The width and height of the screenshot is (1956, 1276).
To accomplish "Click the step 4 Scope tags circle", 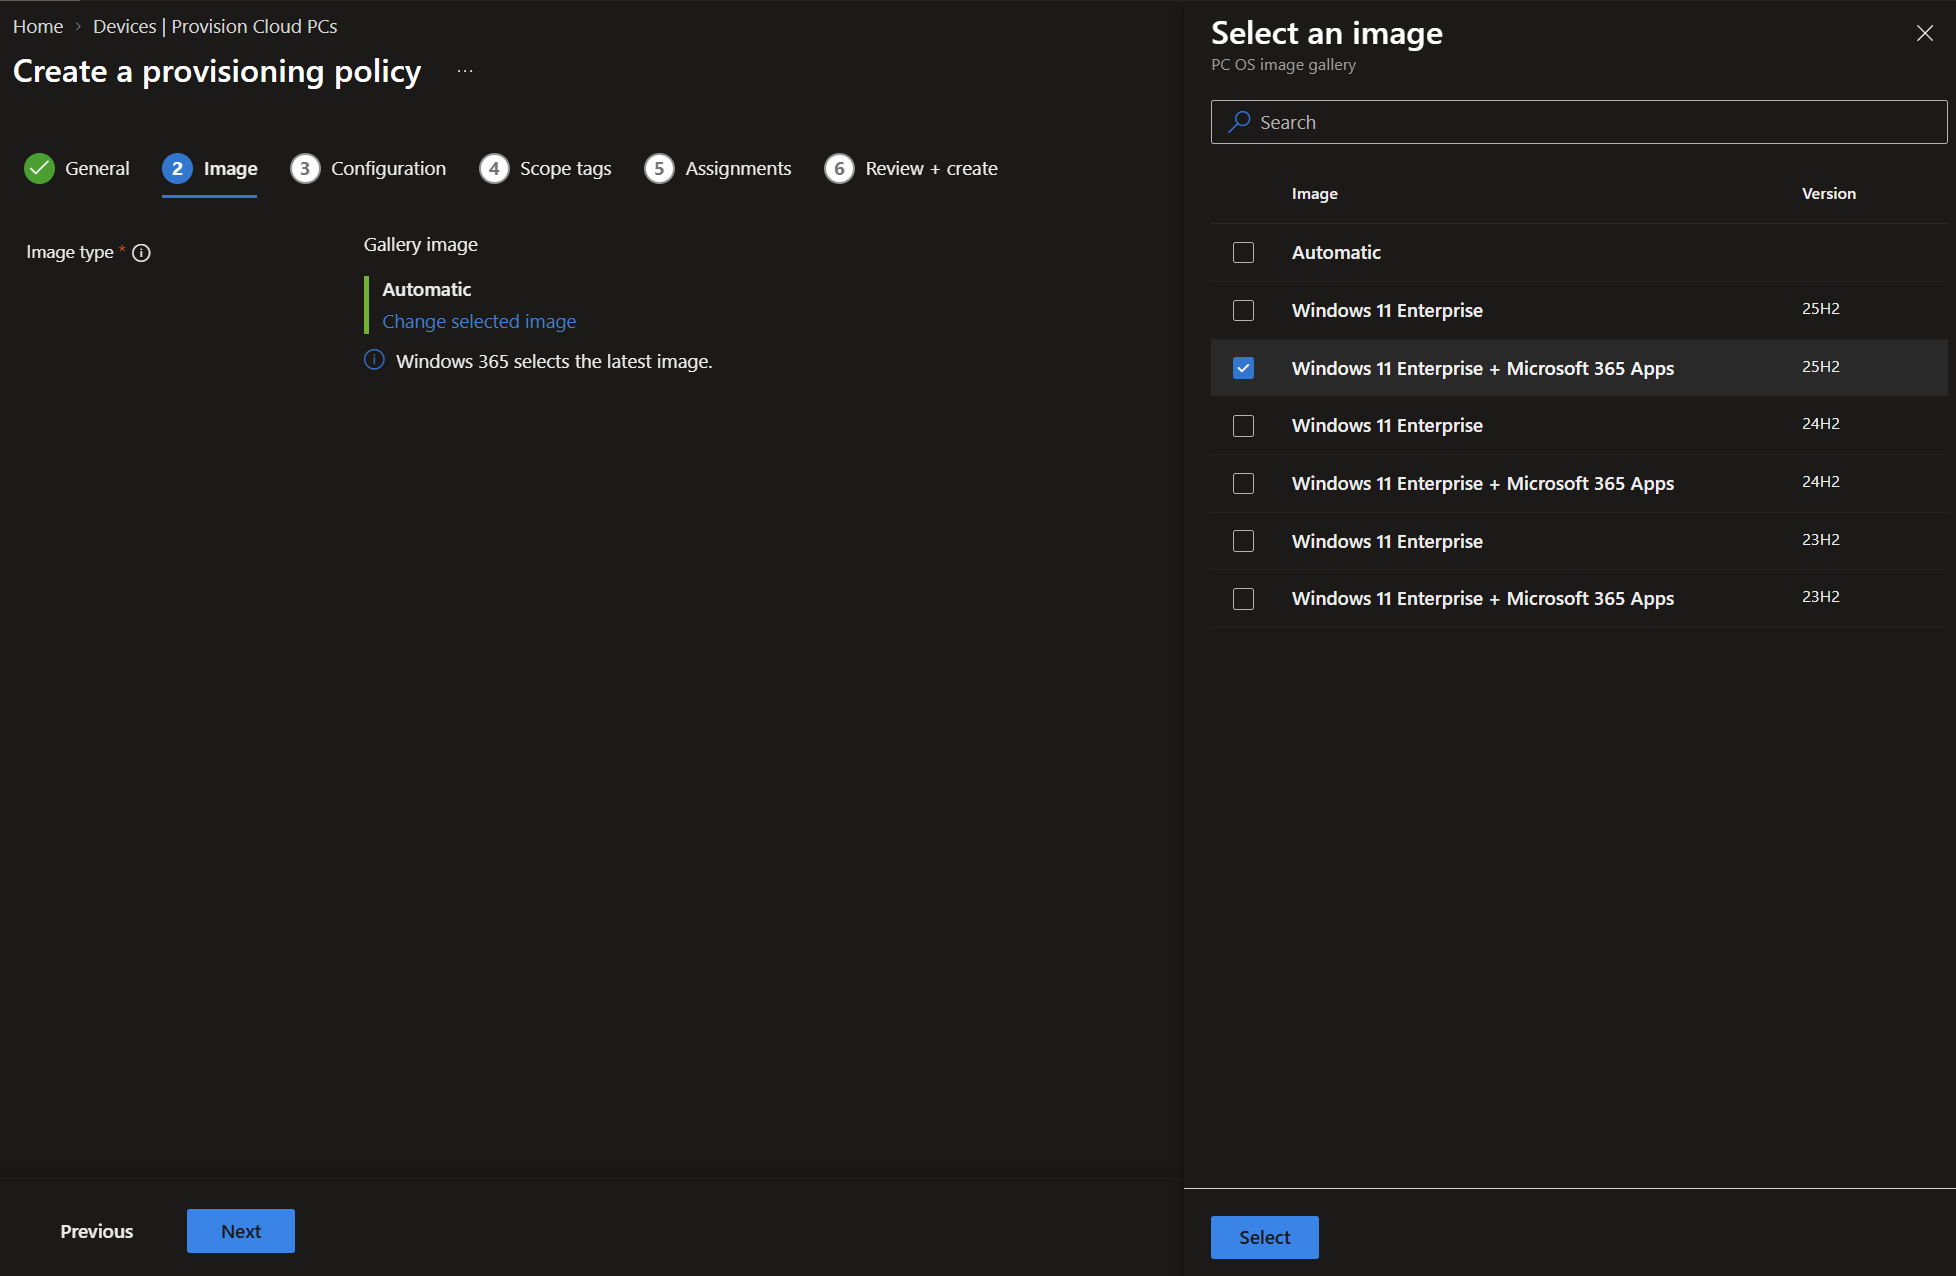I will pos(494,168).
